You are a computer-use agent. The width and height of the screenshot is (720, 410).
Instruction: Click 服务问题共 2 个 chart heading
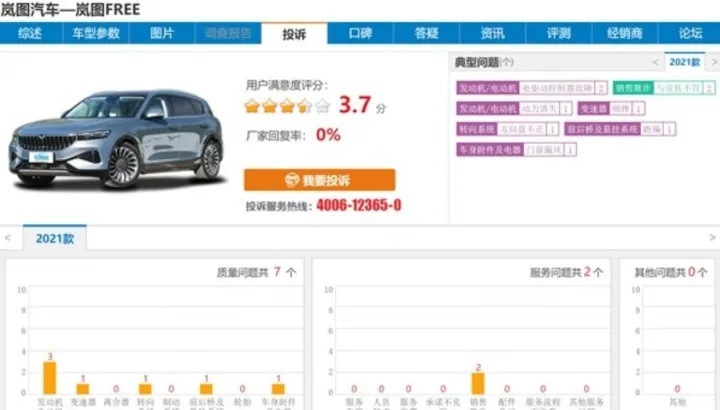coord(567,272)
